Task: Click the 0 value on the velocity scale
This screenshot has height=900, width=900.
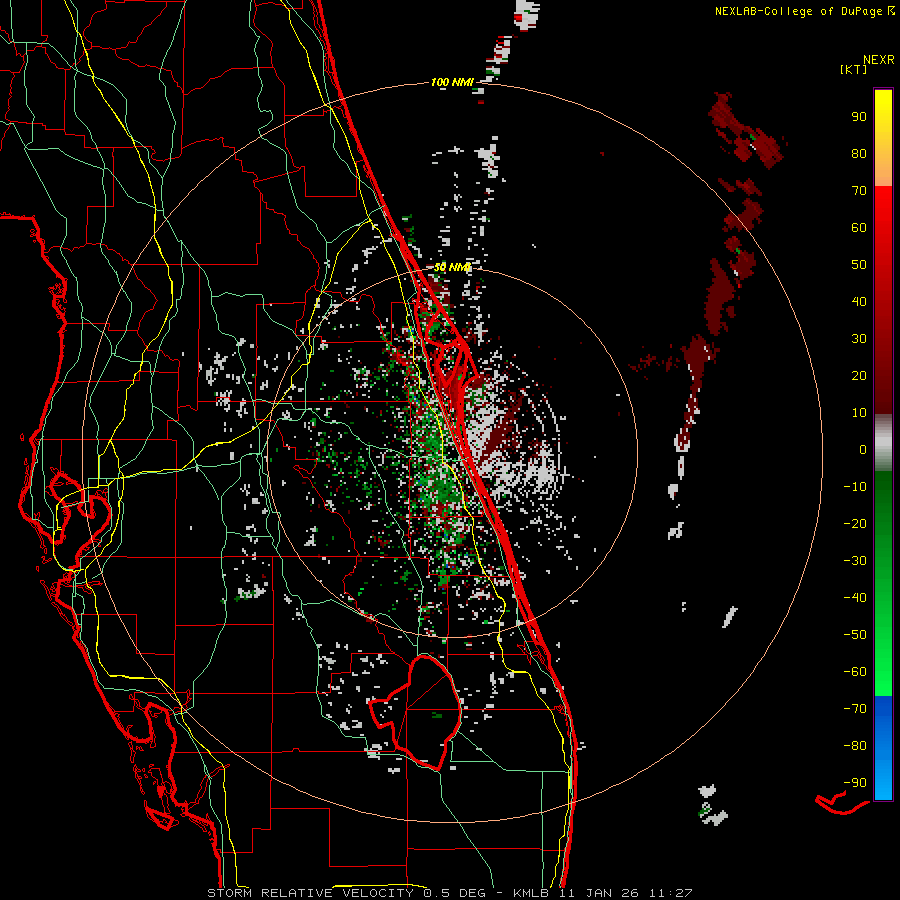Action: [863, 449]
